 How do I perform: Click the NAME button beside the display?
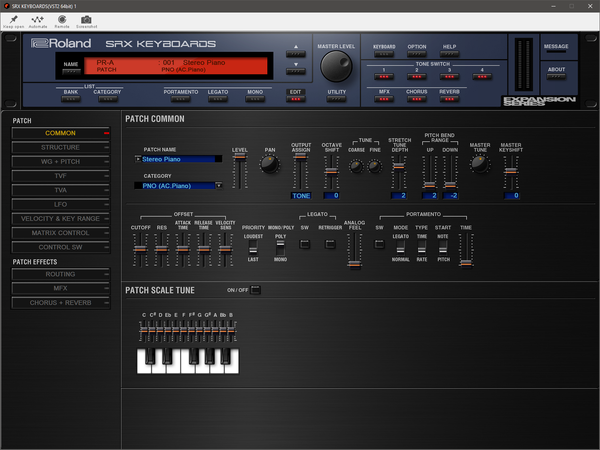click(x=71, y=72)
